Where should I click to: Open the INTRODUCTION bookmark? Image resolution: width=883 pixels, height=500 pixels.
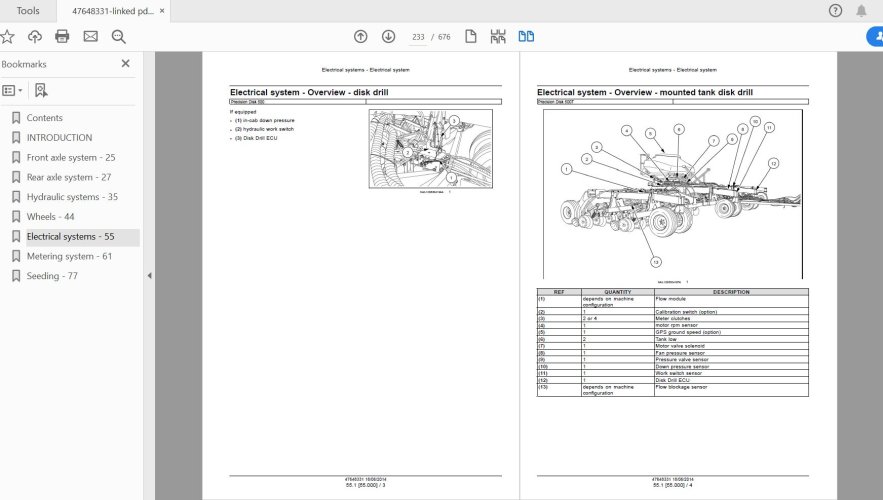tap(59, 137)
